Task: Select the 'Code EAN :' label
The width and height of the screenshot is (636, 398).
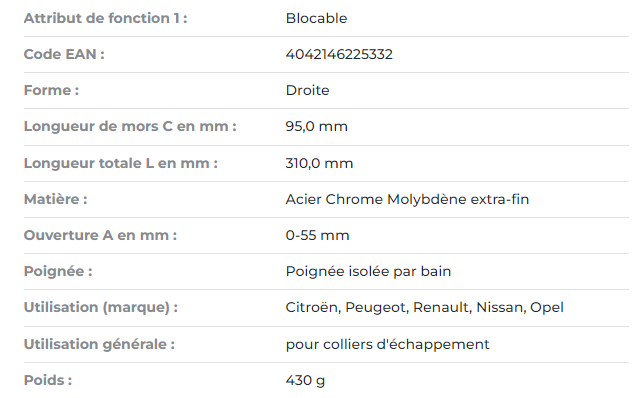Action: 64,54
